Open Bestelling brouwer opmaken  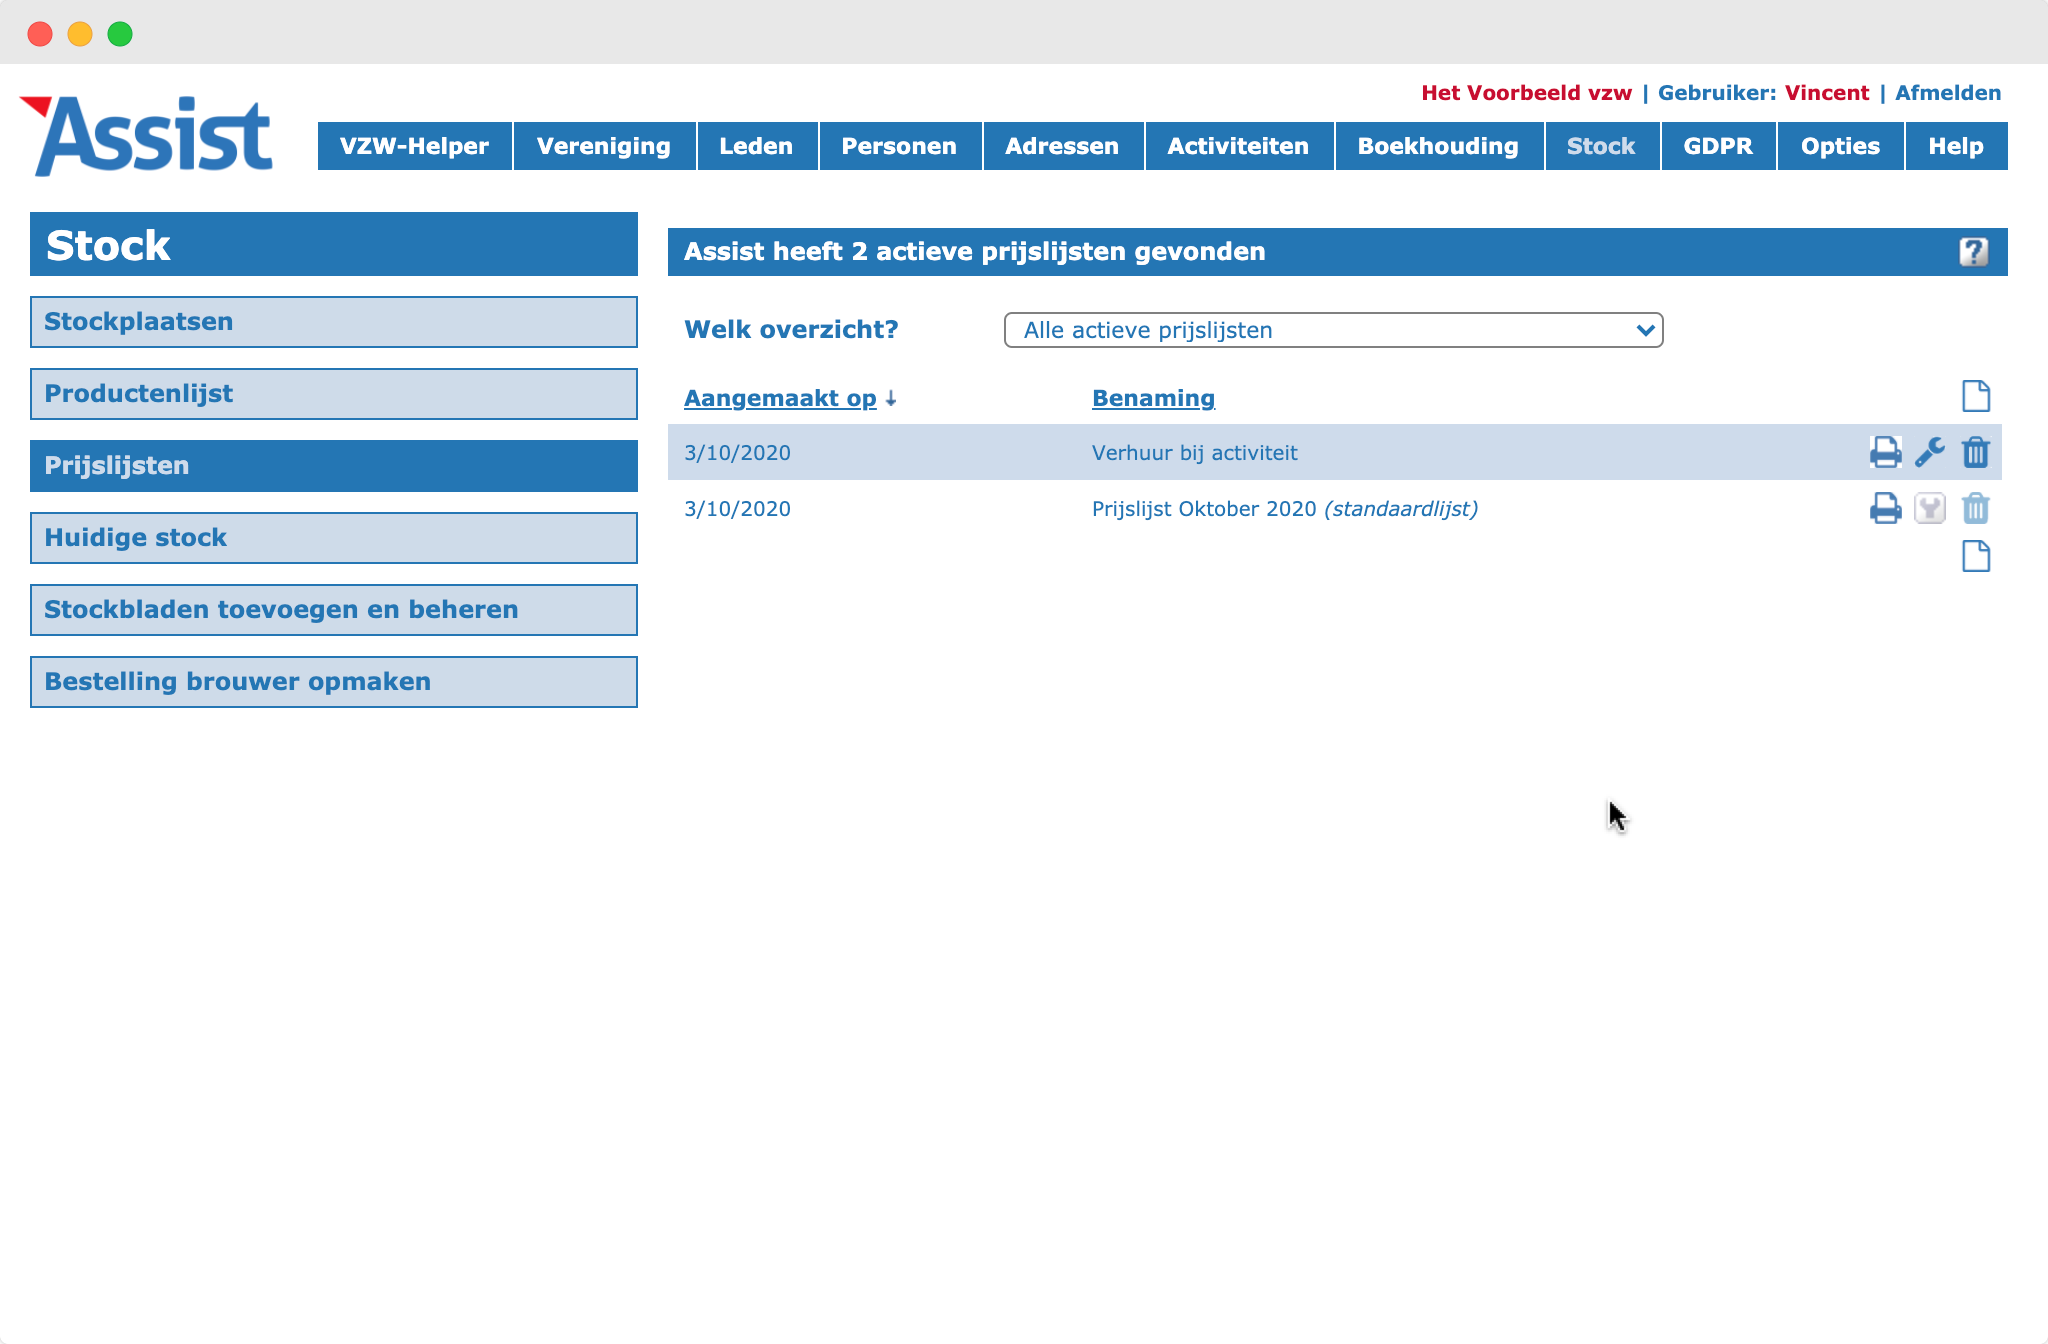click(x=334, y=682)
